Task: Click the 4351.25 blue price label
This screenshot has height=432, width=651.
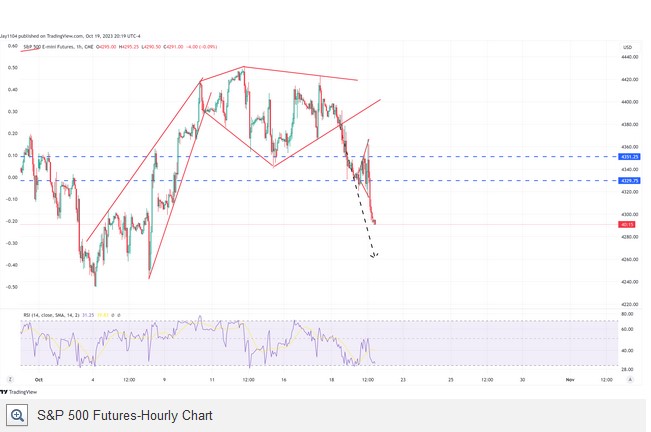Action: [x=629, y=157]
